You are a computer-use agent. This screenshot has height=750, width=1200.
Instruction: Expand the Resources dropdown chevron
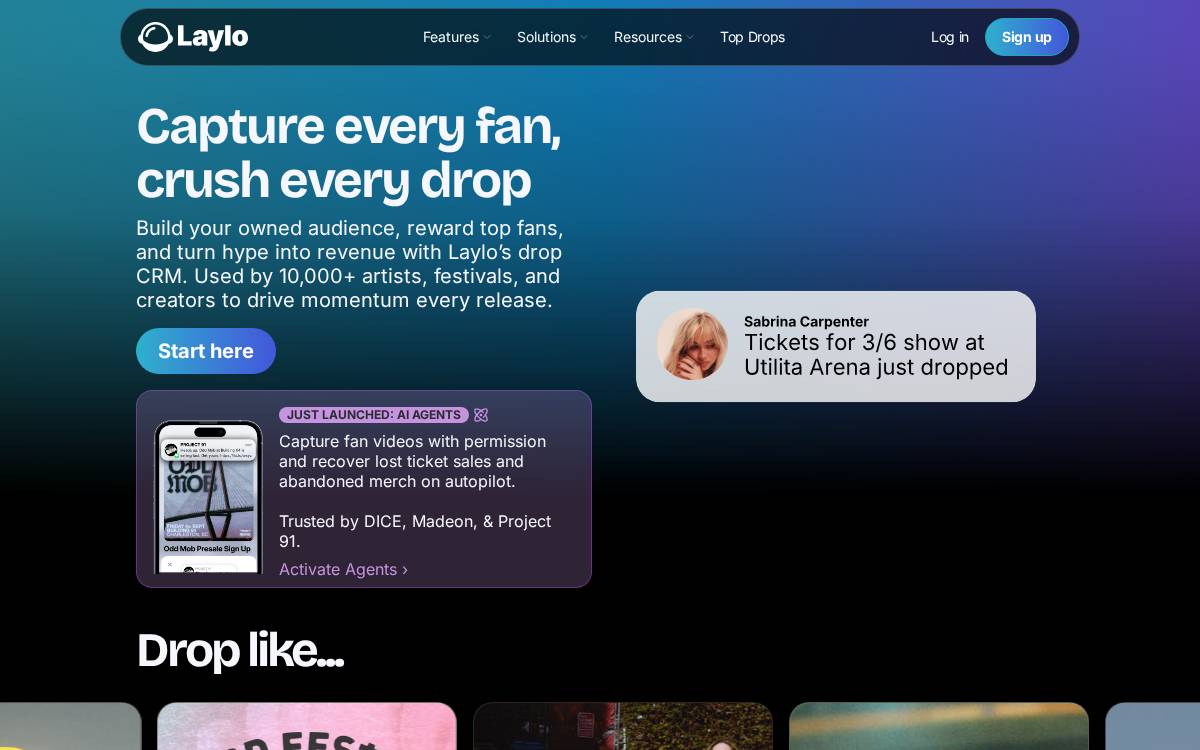point(690,38)
